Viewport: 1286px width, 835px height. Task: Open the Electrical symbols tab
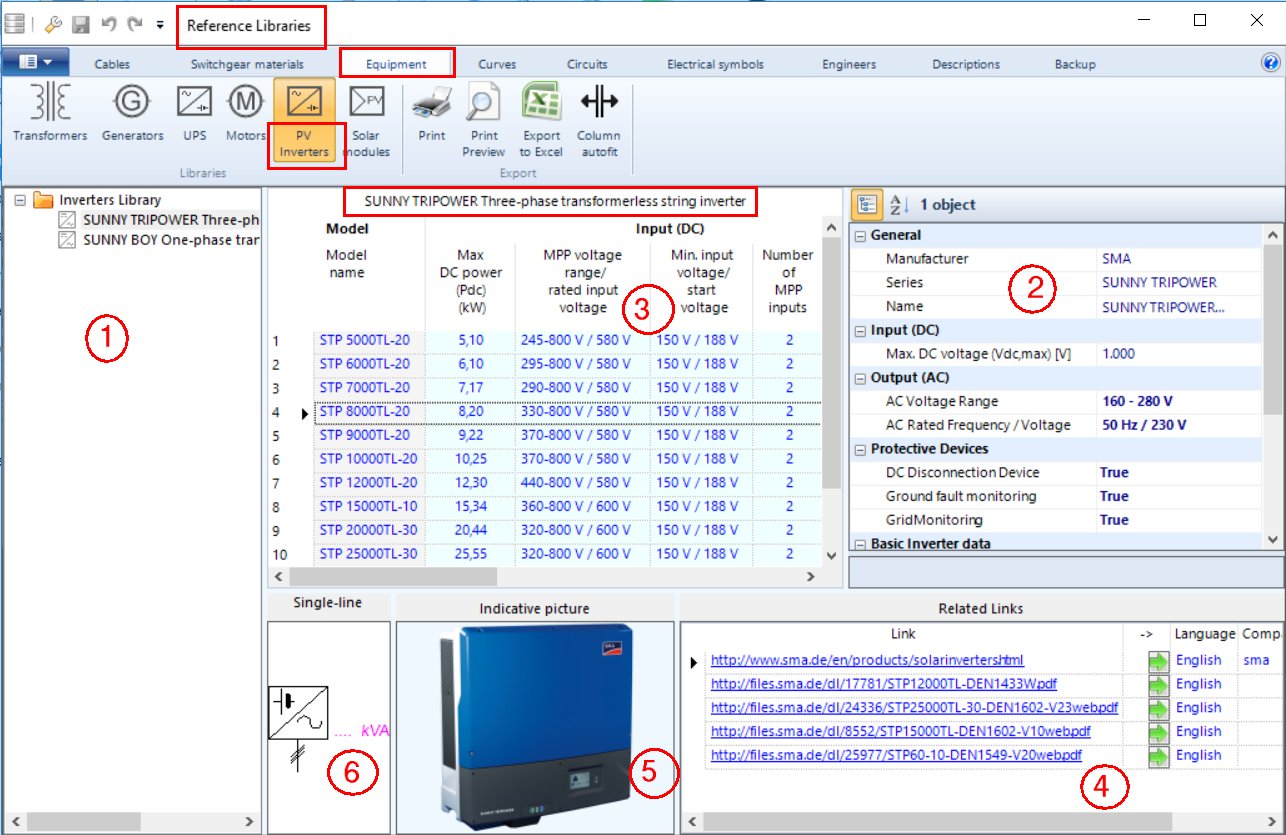click(x=715, y=63)
